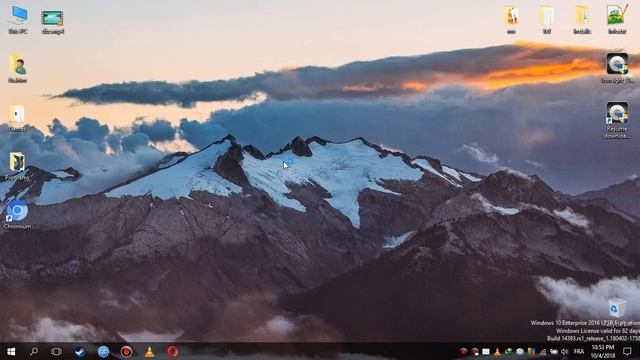
Task: Open the red swirl app on taskbar
Action: coord(173,351)
